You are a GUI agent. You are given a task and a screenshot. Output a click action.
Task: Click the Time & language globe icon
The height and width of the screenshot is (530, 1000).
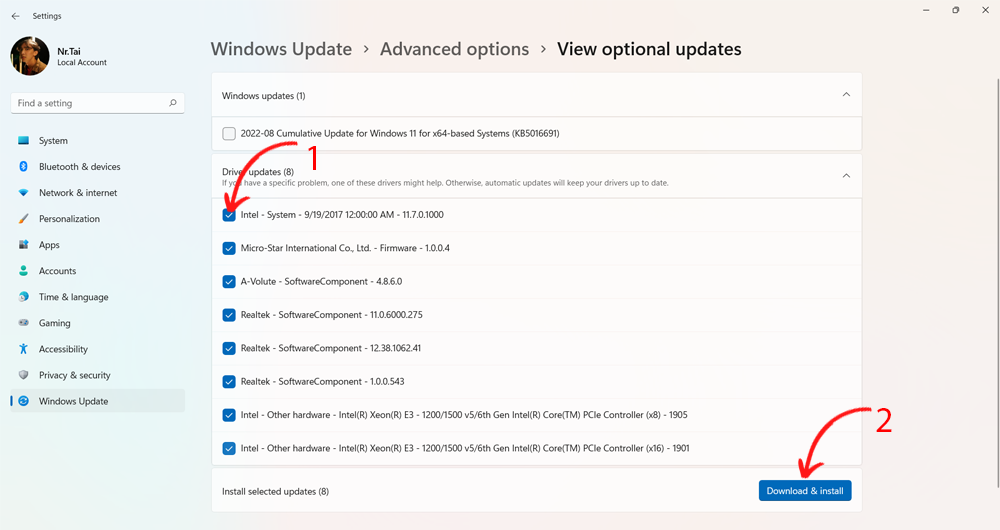[24, 297]
